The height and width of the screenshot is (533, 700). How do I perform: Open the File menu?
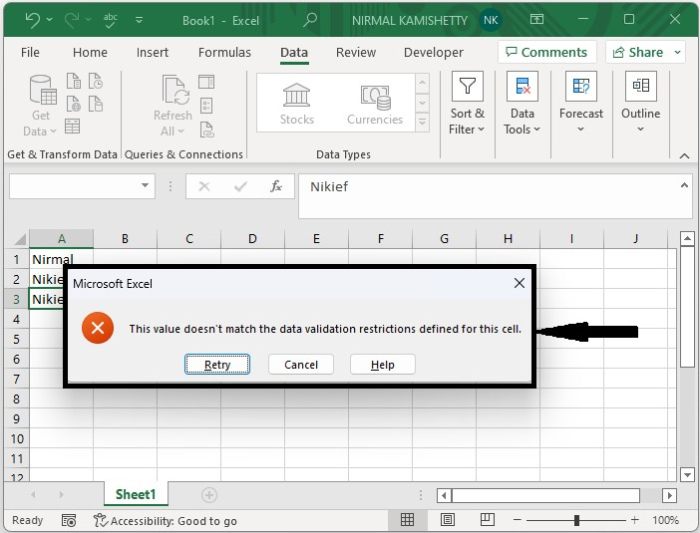point(30,52)
